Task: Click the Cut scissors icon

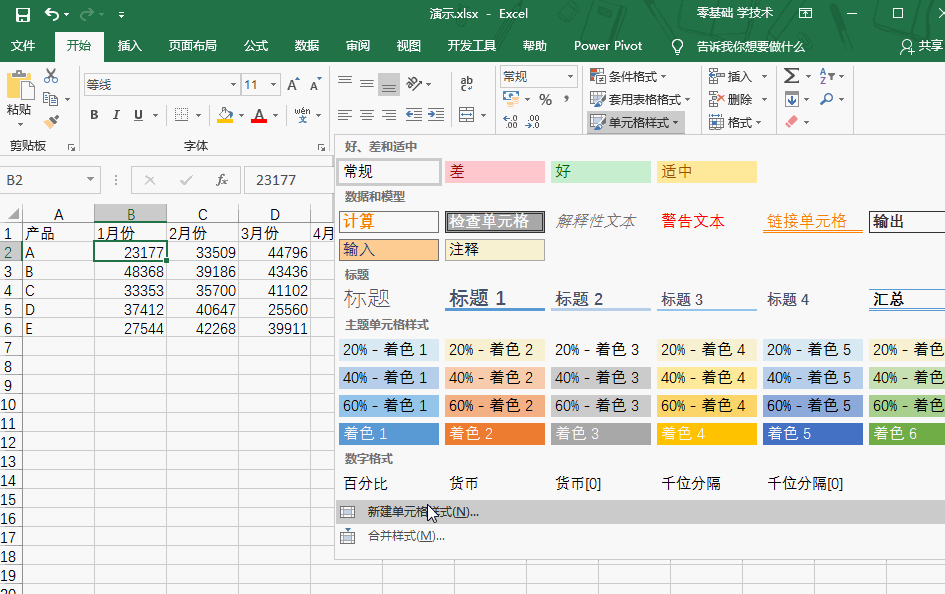Action: 51,76
